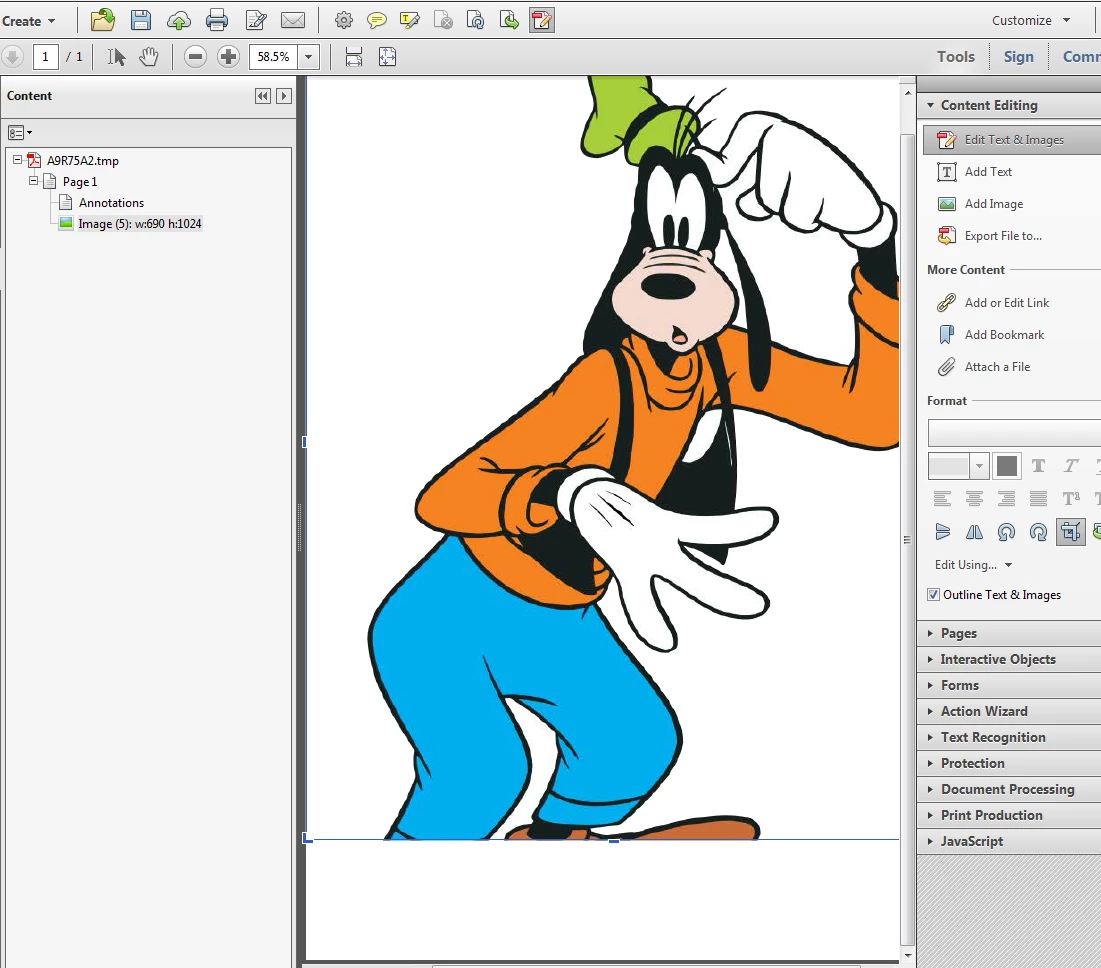This screenshot has width=1101, height=968.
Task: Click the Add Text tool icon
Action: coord(946,172)
